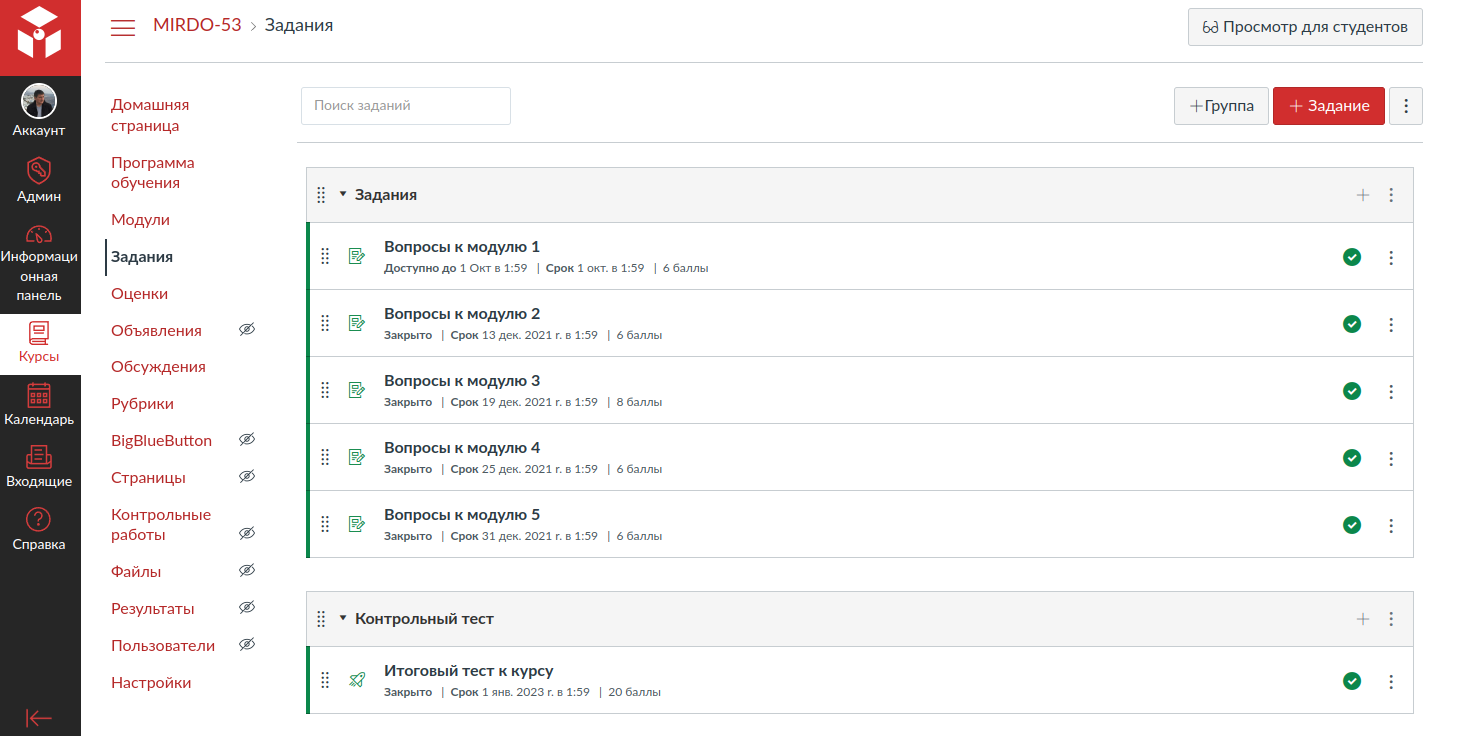Viewport: 1476px width, 736px height.
Task: Click the red Задание button to add assignment
Action: pyautogui.click(x=1328, y=106)
